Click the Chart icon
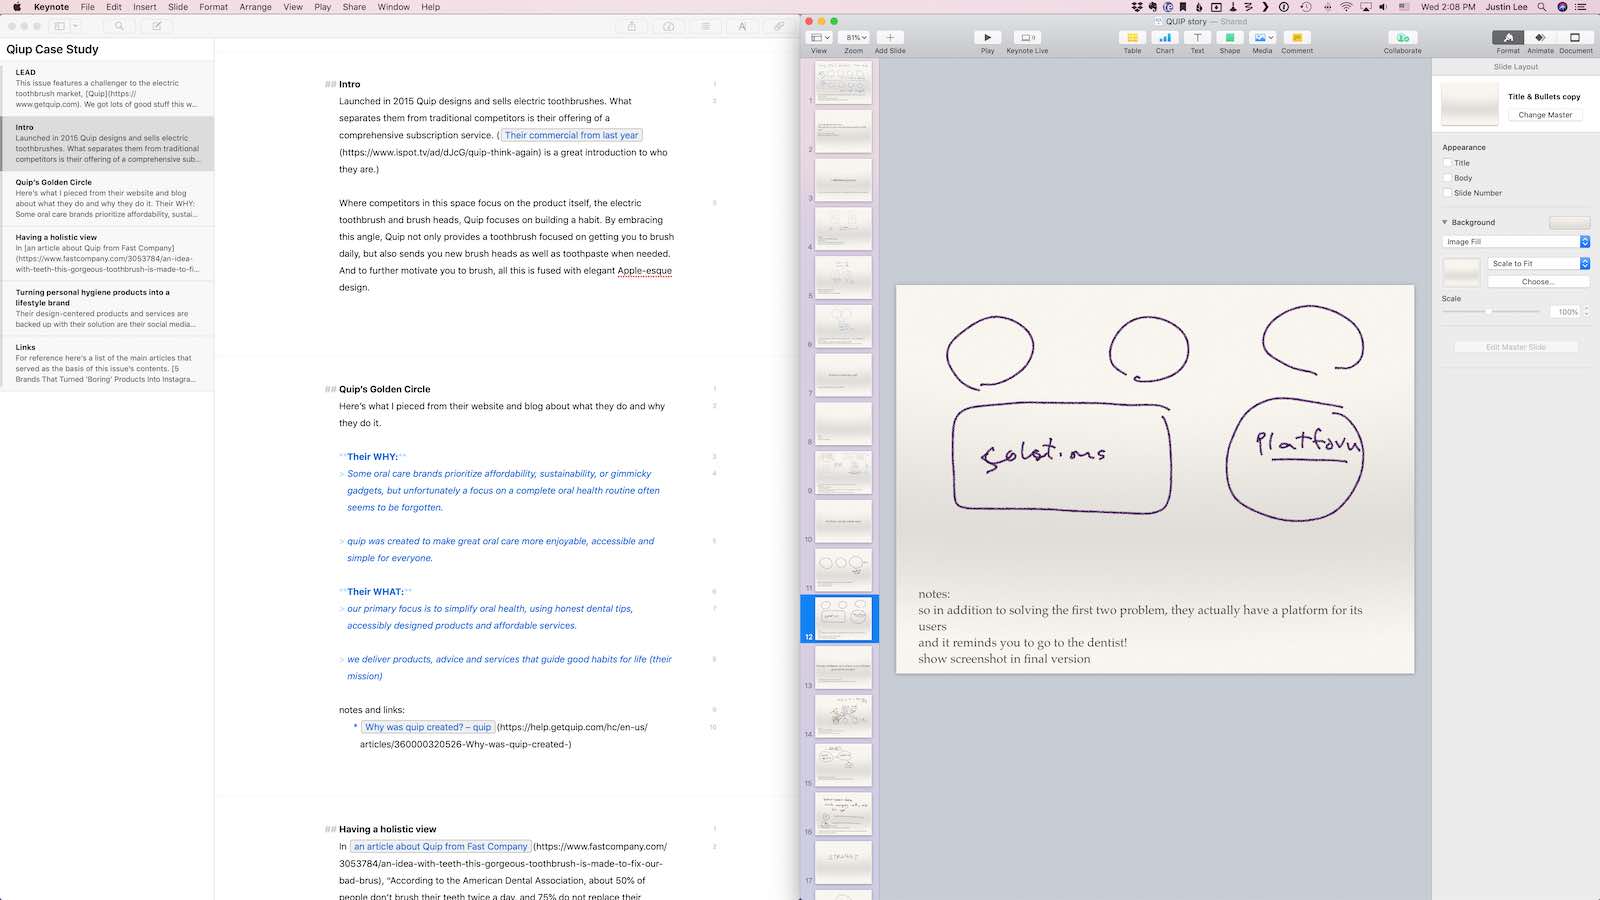Image resolution: width=1600 pixels, height=900 pixels. (1165, 38)
